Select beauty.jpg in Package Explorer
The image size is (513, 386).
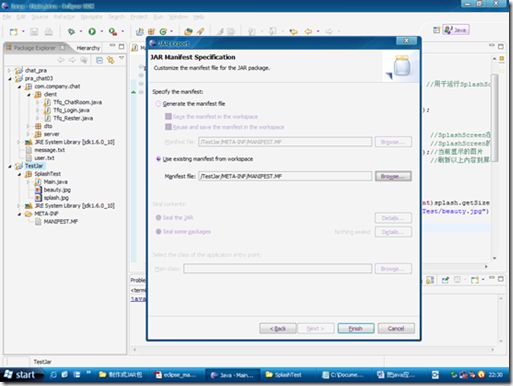coord(57,190)
